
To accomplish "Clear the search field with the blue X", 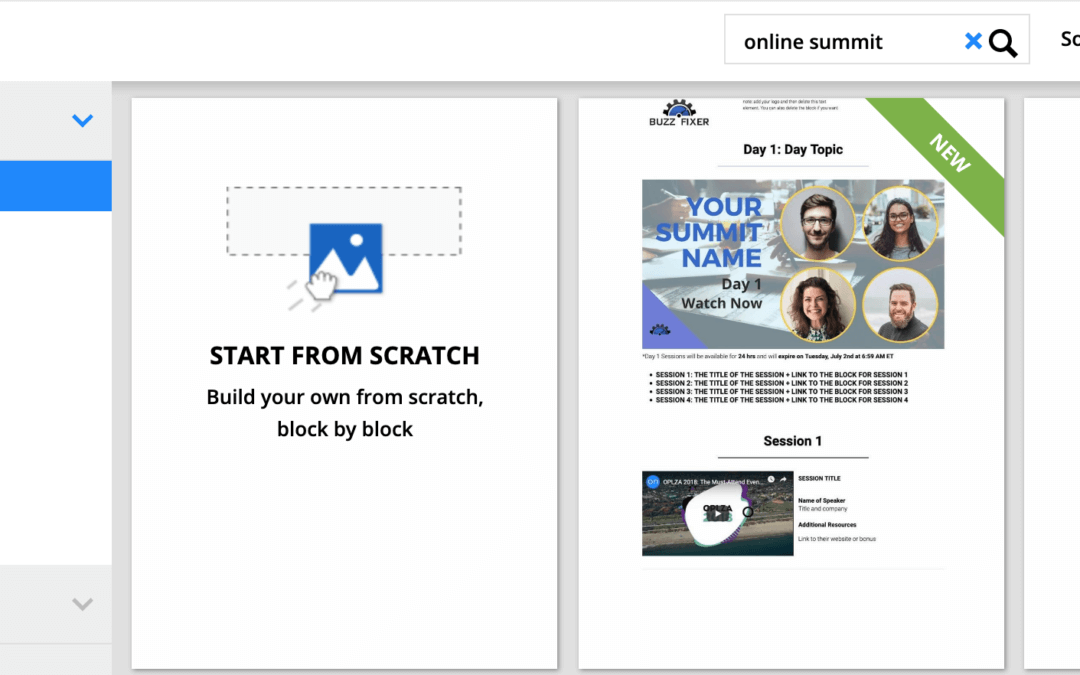I will pos(973,41).
